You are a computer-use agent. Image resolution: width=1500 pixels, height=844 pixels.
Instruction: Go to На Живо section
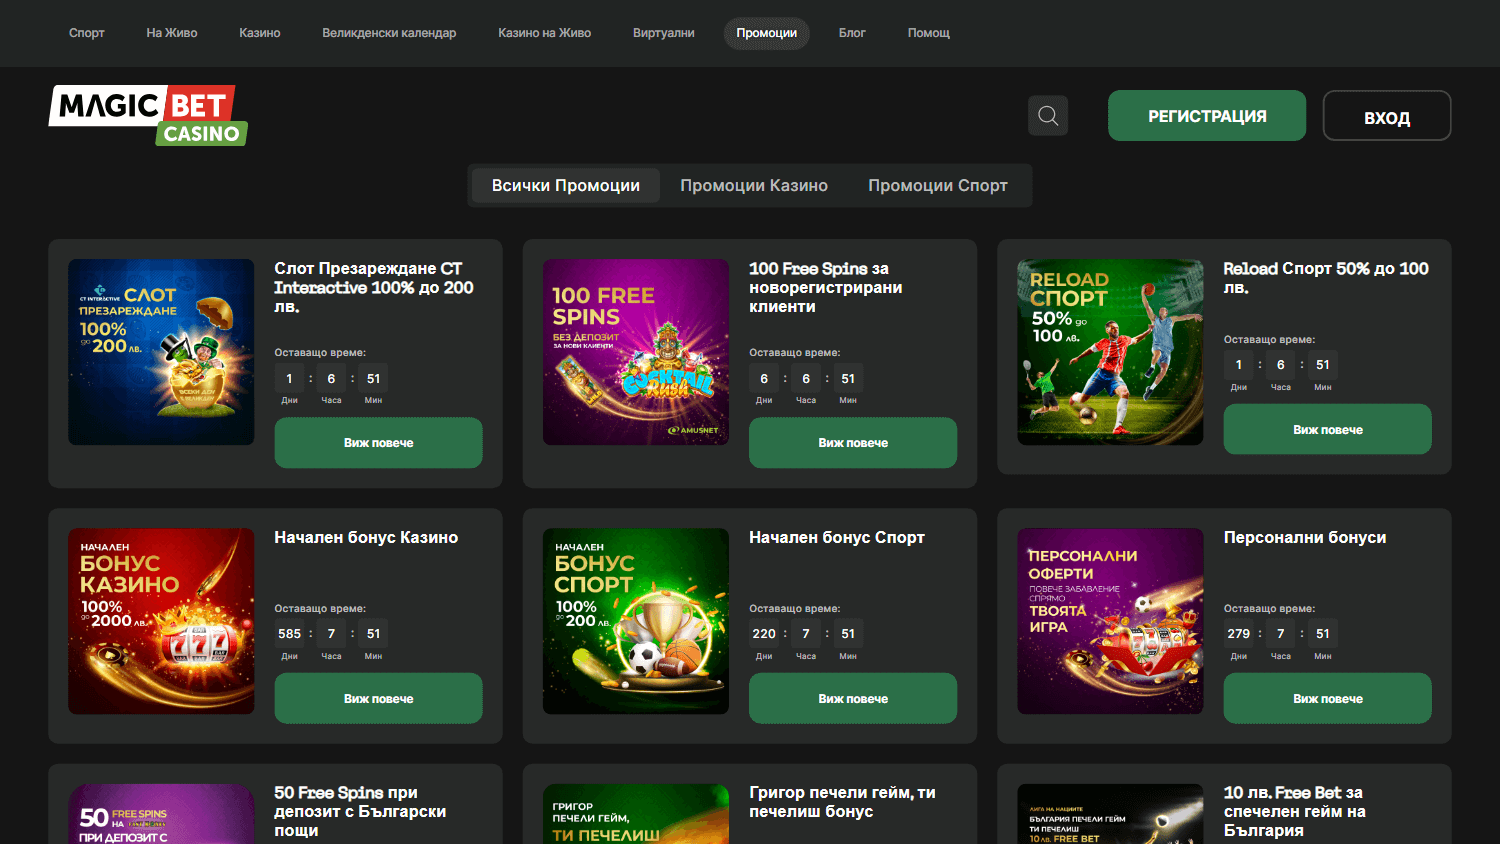(172, 33)
